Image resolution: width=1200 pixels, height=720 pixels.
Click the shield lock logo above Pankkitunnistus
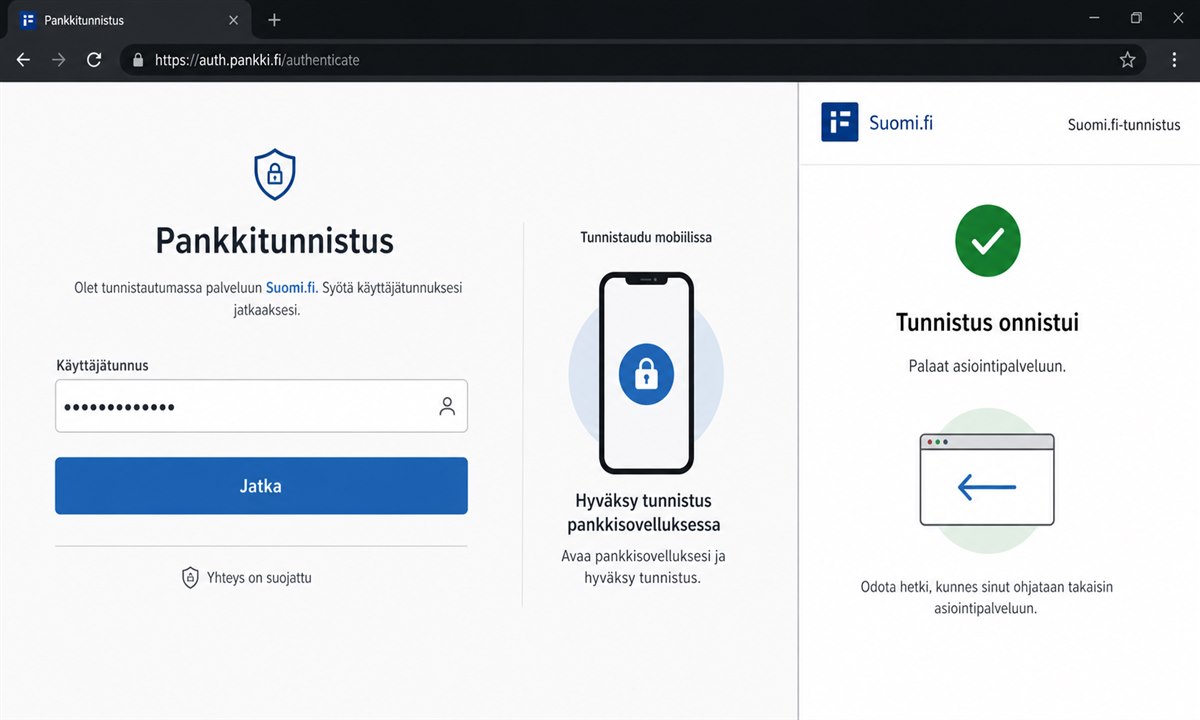(274, 174)
